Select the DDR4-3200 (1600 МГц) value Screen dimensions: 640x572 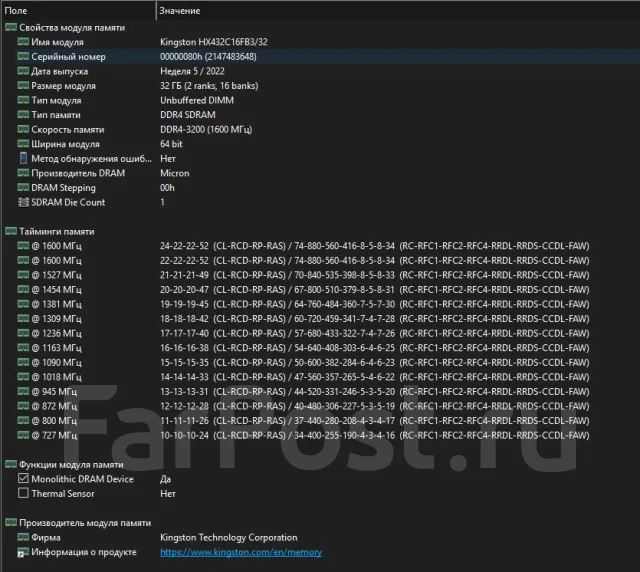pos(206,129)
